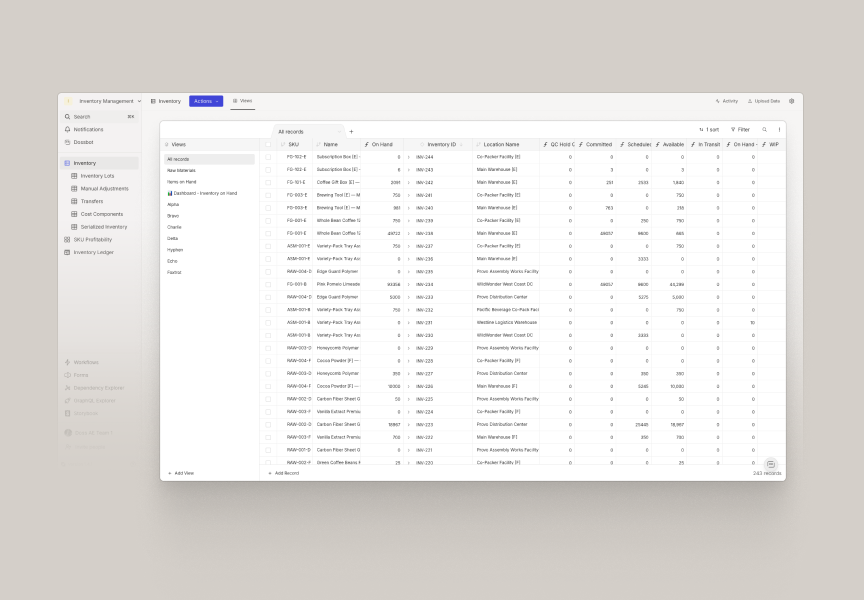The height and width of the screenshot is (600, 864).
Task: Click the Committed column header
Action: 596,144
